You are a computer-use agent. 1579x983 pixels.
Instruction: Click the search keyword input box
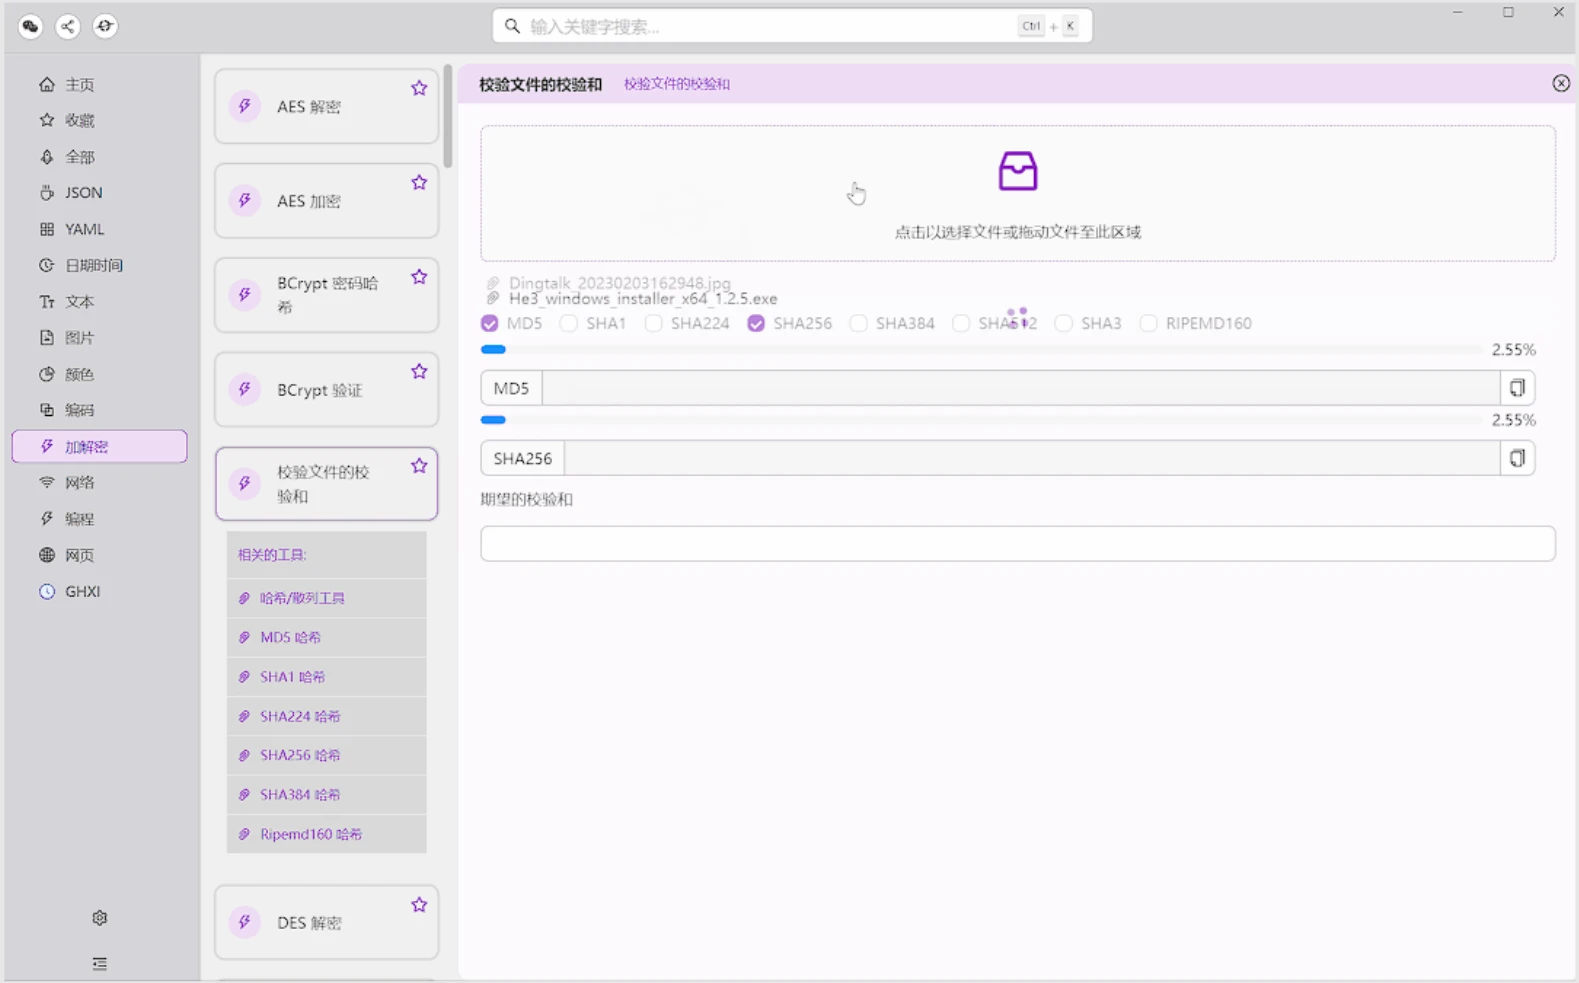pos(791,26)
